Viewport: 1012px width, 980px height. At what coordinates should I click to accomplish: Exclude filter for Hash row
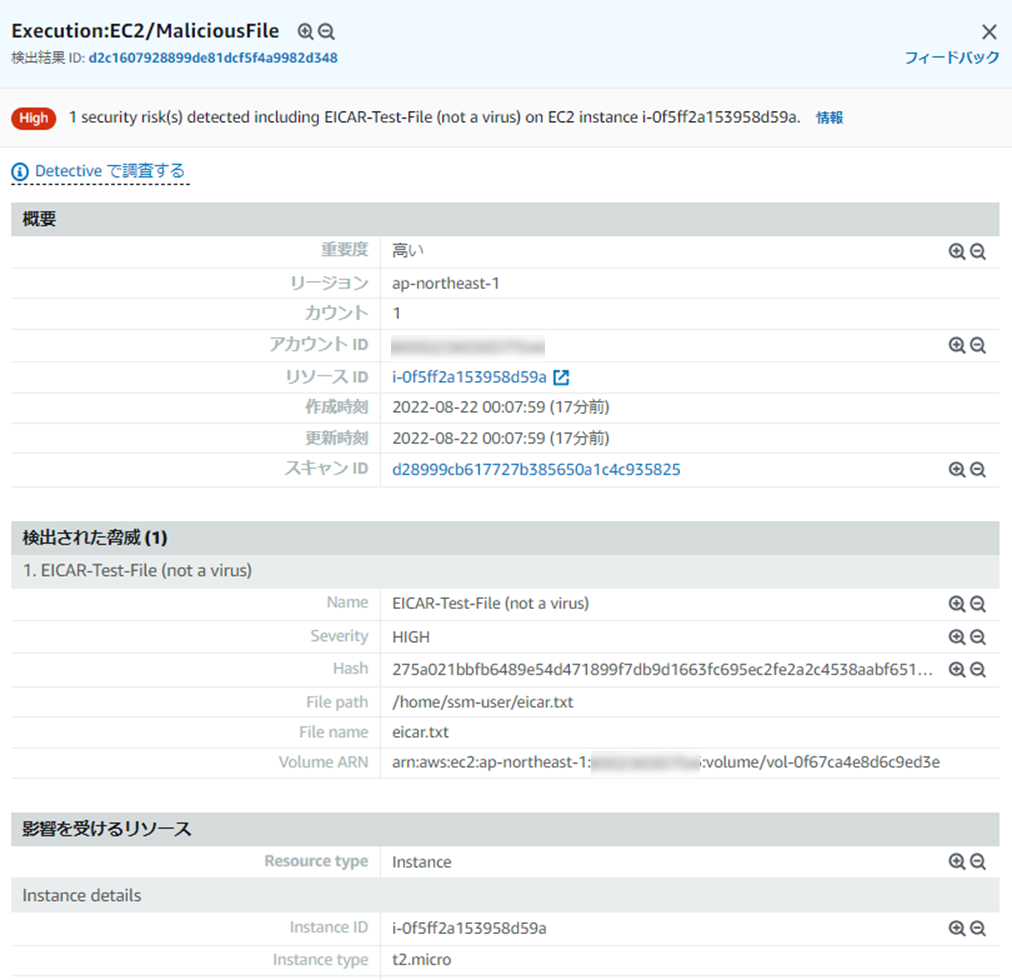[978, 669]
